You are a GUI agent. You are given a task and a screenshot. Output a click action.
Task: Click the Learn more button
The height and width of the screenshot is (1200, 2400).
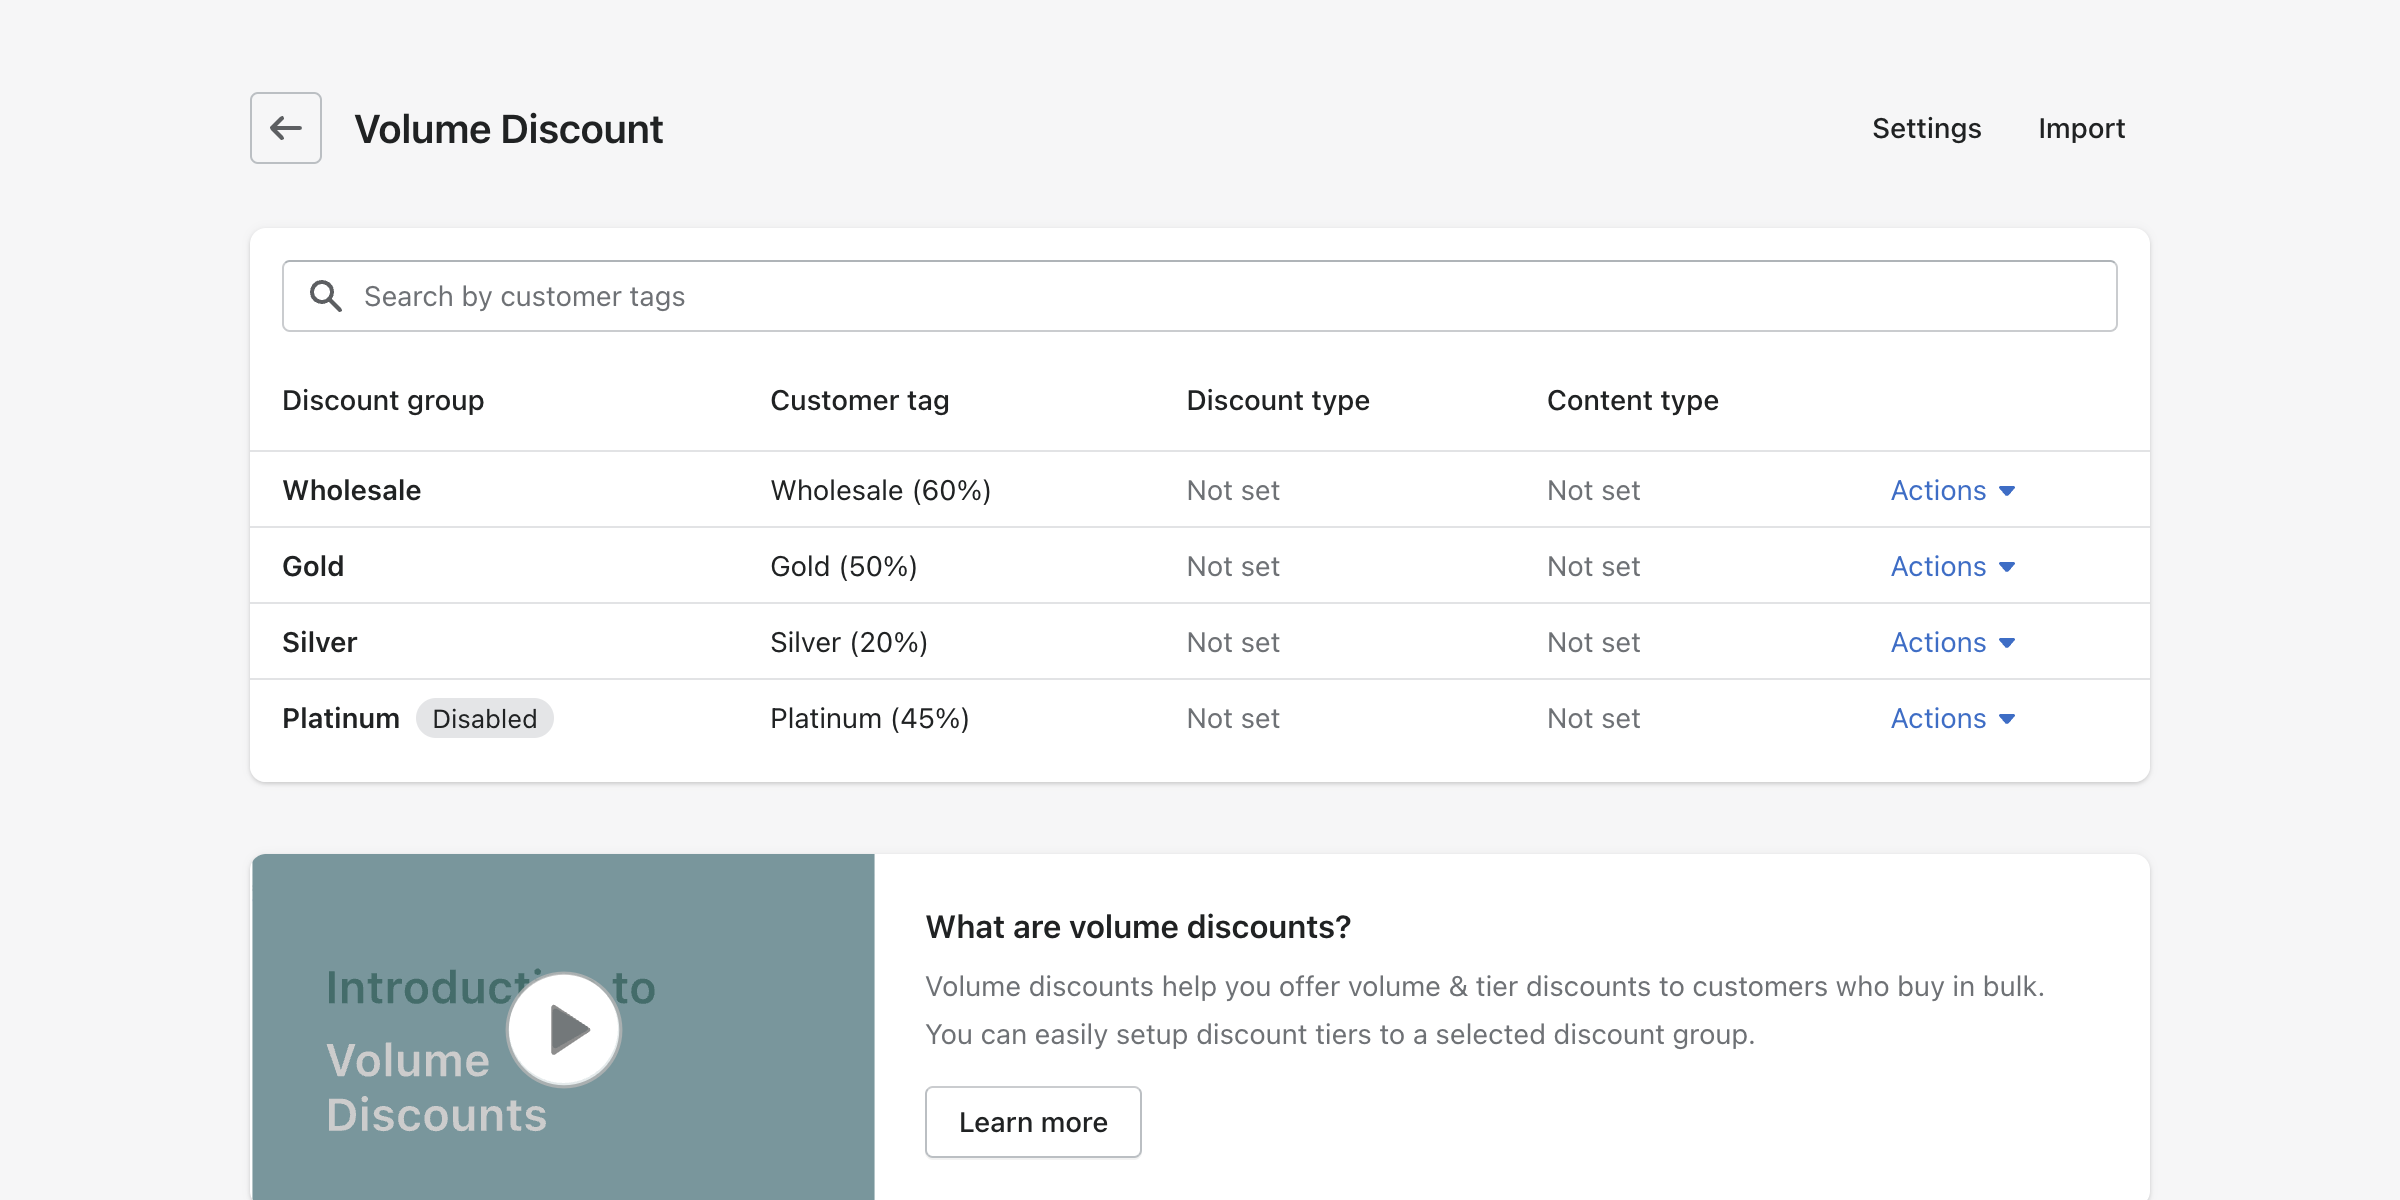coord(1032,1122)
